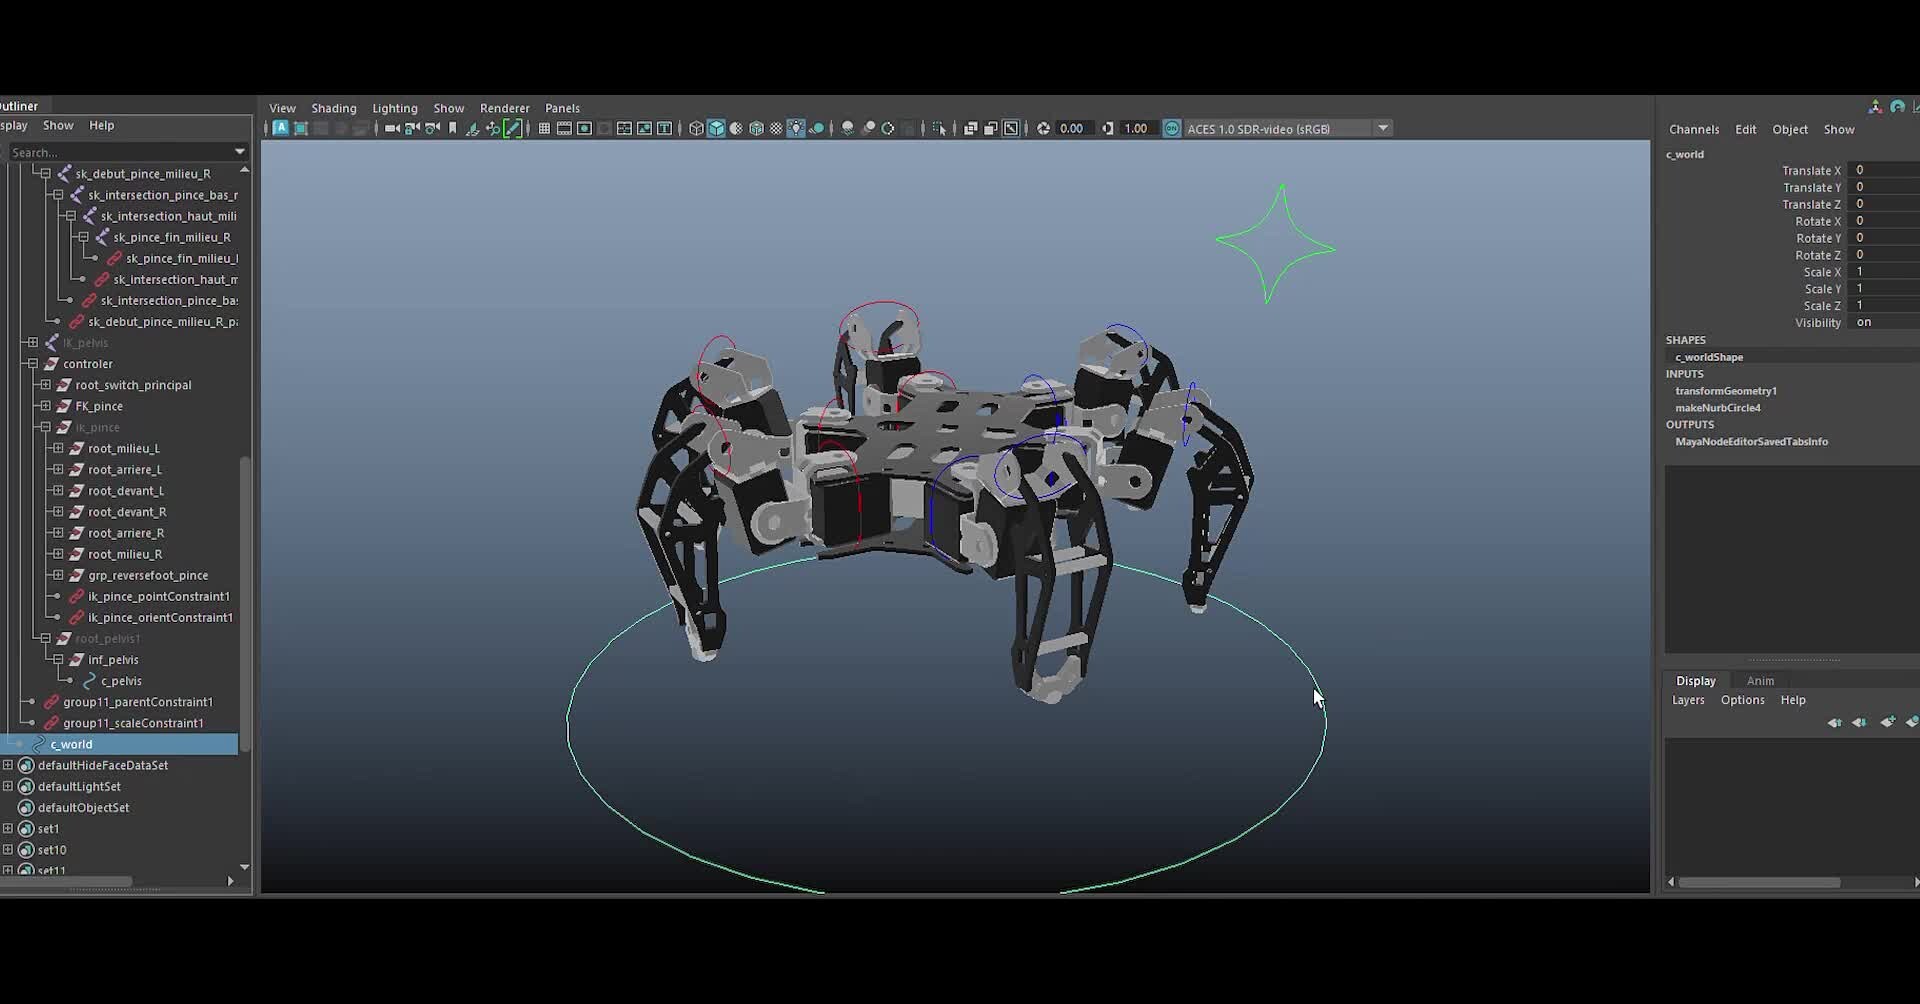The width and height of the screenshot is (1920, 1004).
Task: Open the Shading menu
Action: click(x=333, y=107)
